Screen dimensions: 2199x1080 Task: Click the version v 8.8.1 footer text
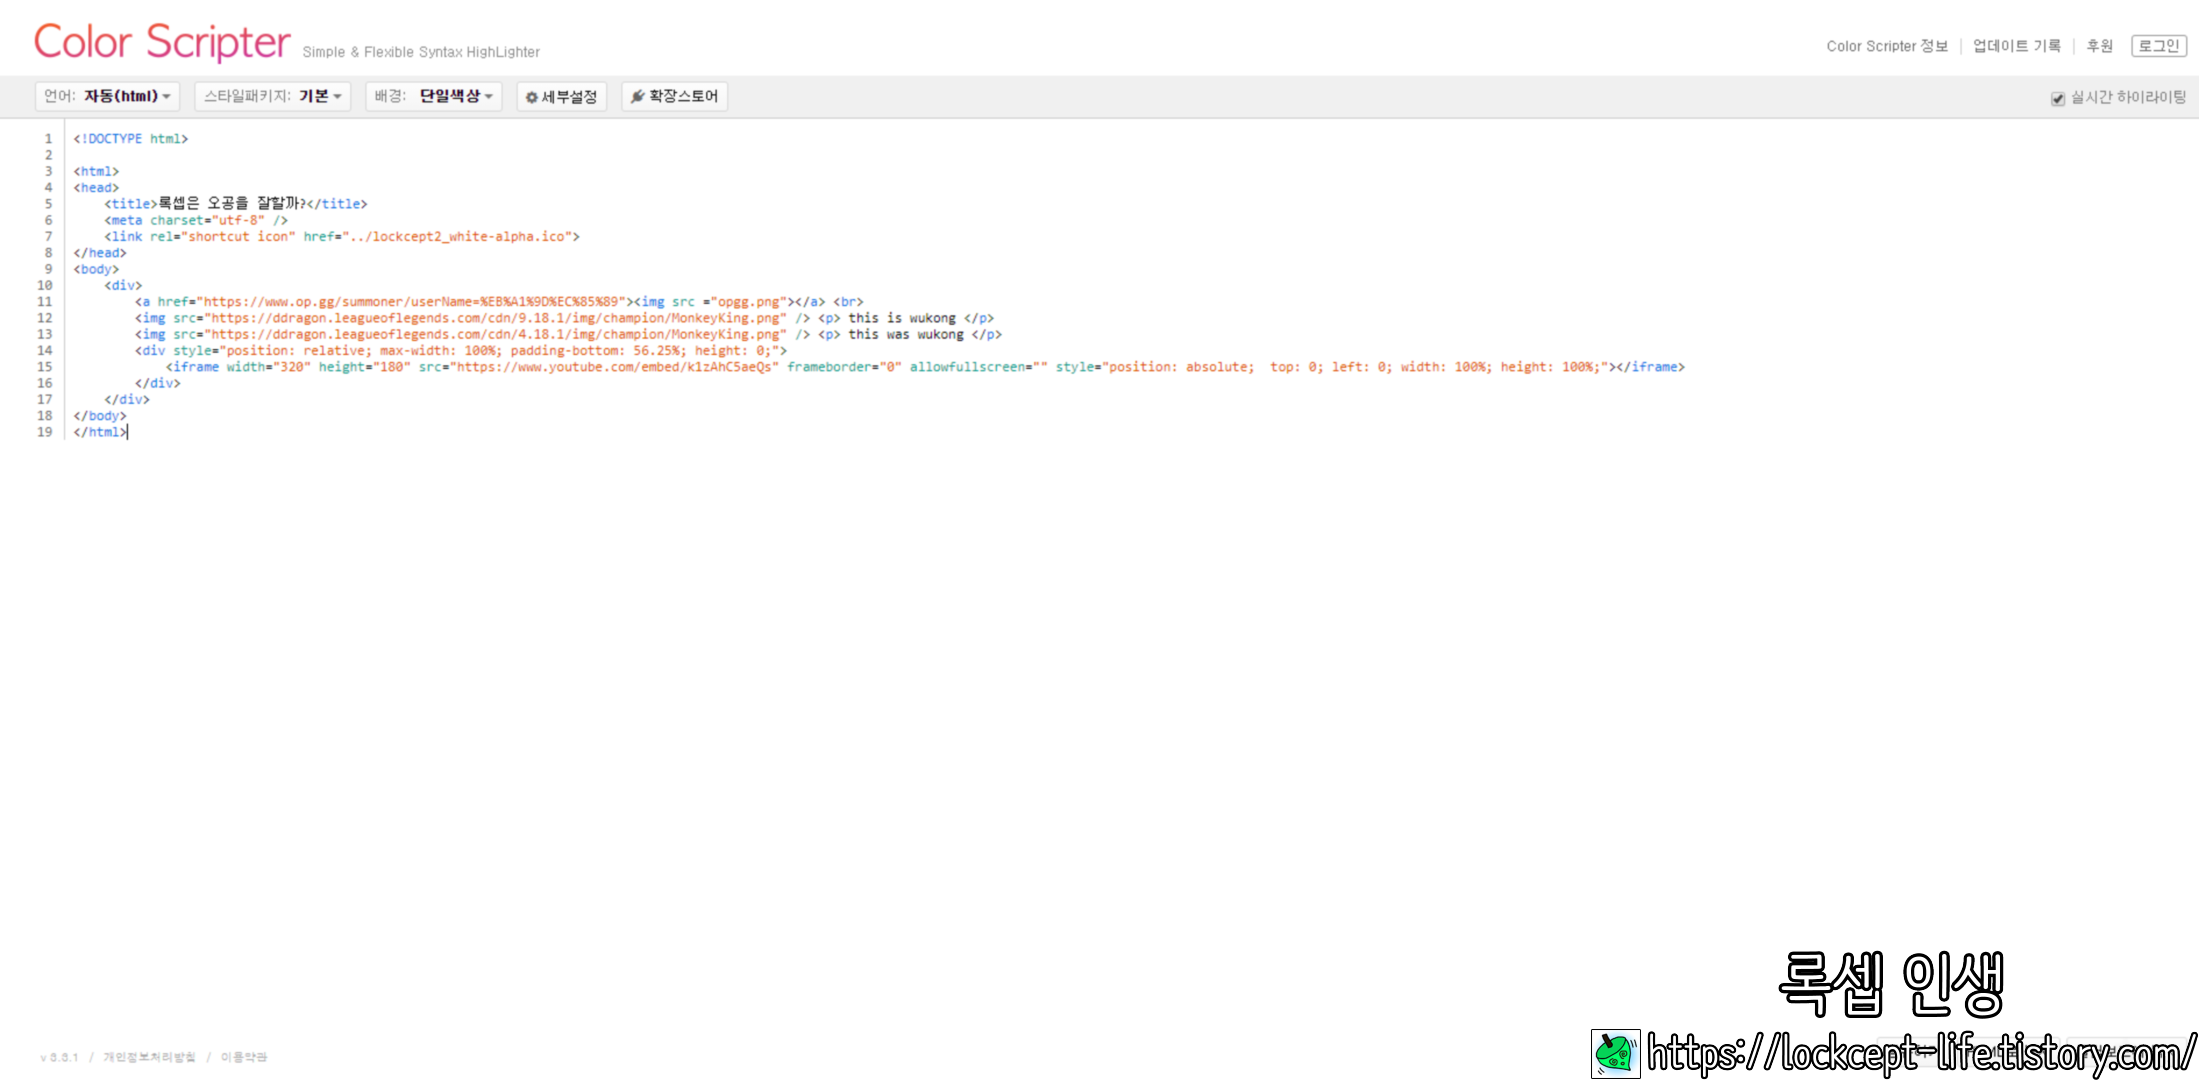(59, 1057)
